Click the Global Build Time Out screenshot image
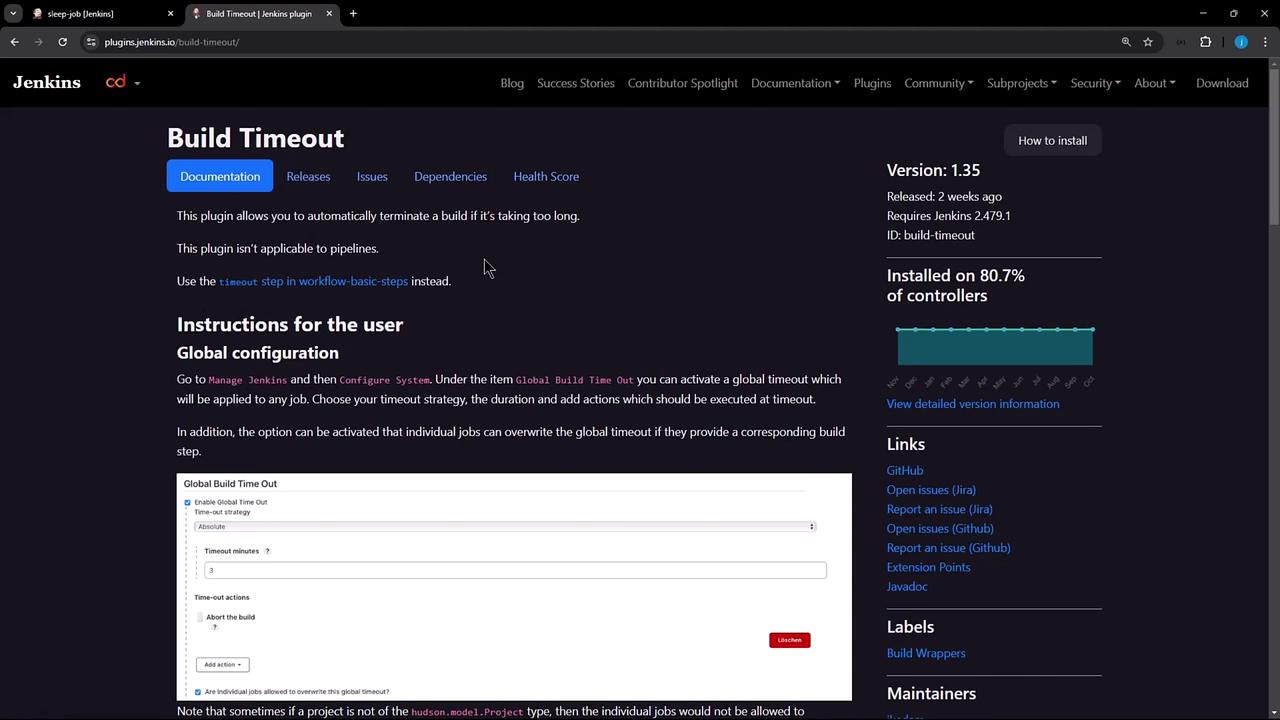 (514, 587)
